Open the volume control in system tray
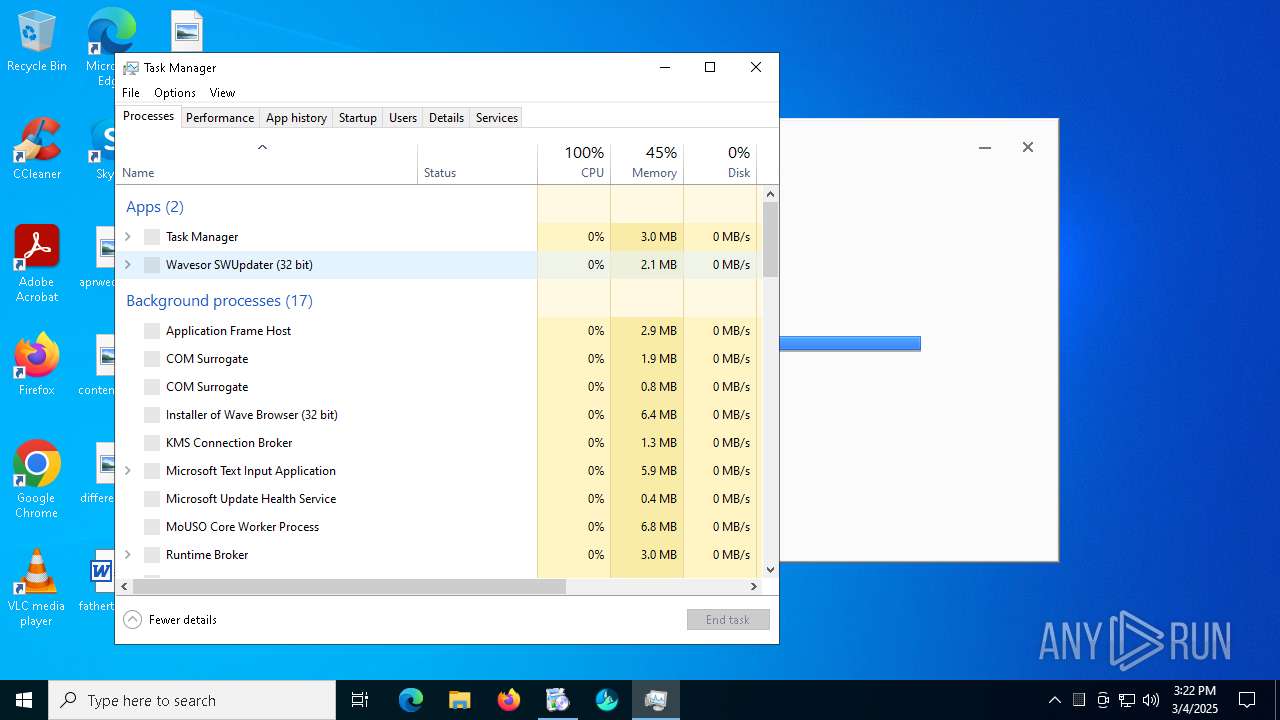Screen dimensions: 1280x720 [1151, 700]
